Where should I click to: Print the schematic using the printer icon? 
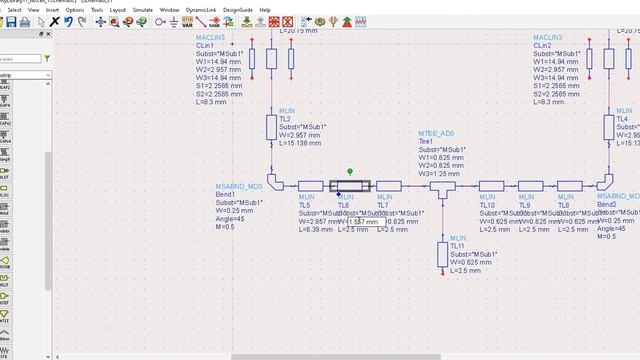pyautogui.click(x=25, y=22)
